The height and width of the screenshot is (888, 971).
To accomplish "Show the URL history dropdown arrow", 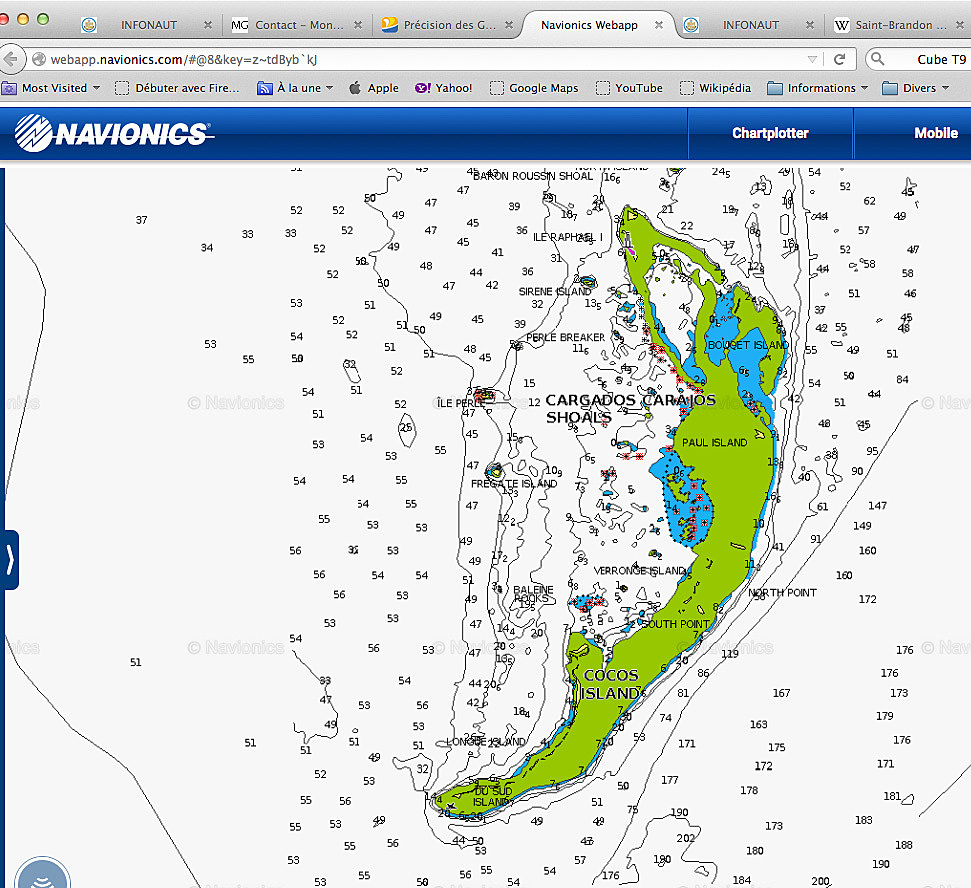I will click(812, 60).
